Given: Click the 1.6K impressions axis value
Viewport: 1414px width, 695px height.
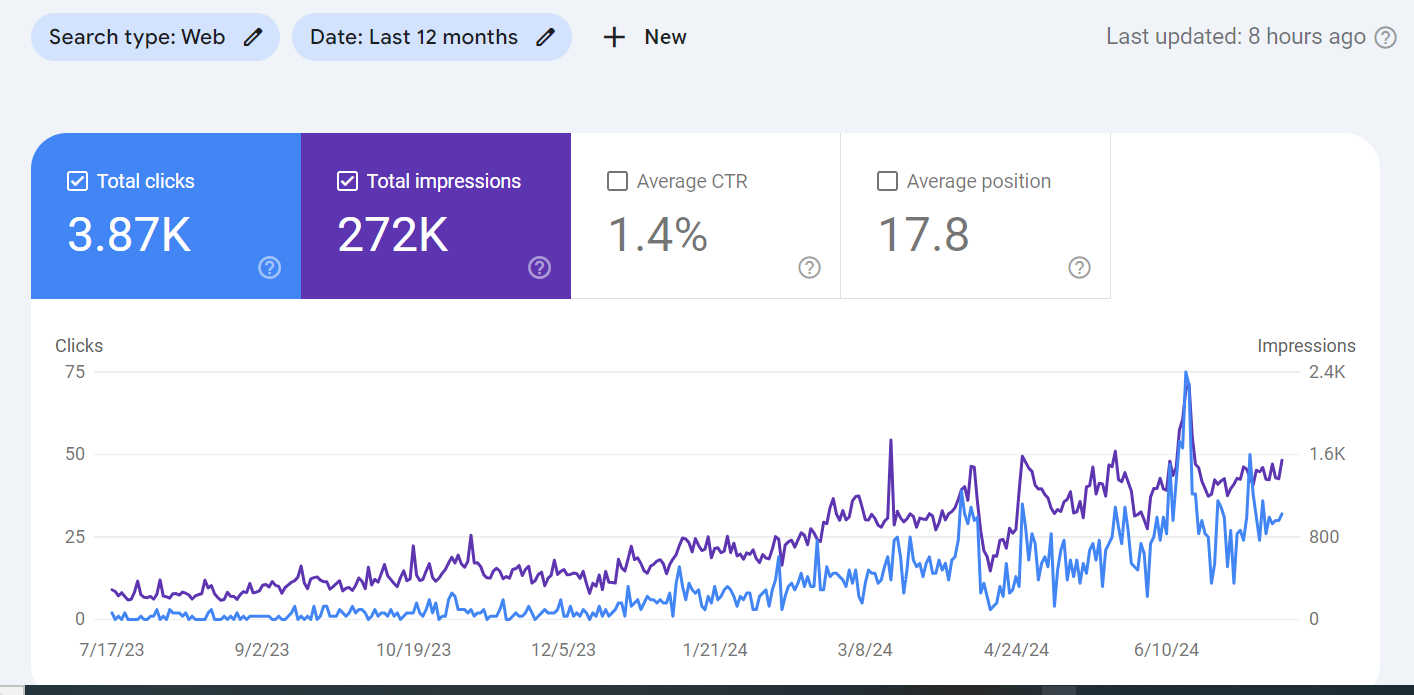Looking at the screenshot, I should 1328,454.
